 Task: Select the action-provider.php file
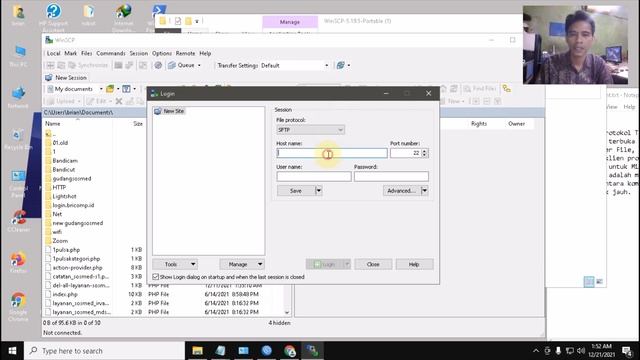pos(77,268)
